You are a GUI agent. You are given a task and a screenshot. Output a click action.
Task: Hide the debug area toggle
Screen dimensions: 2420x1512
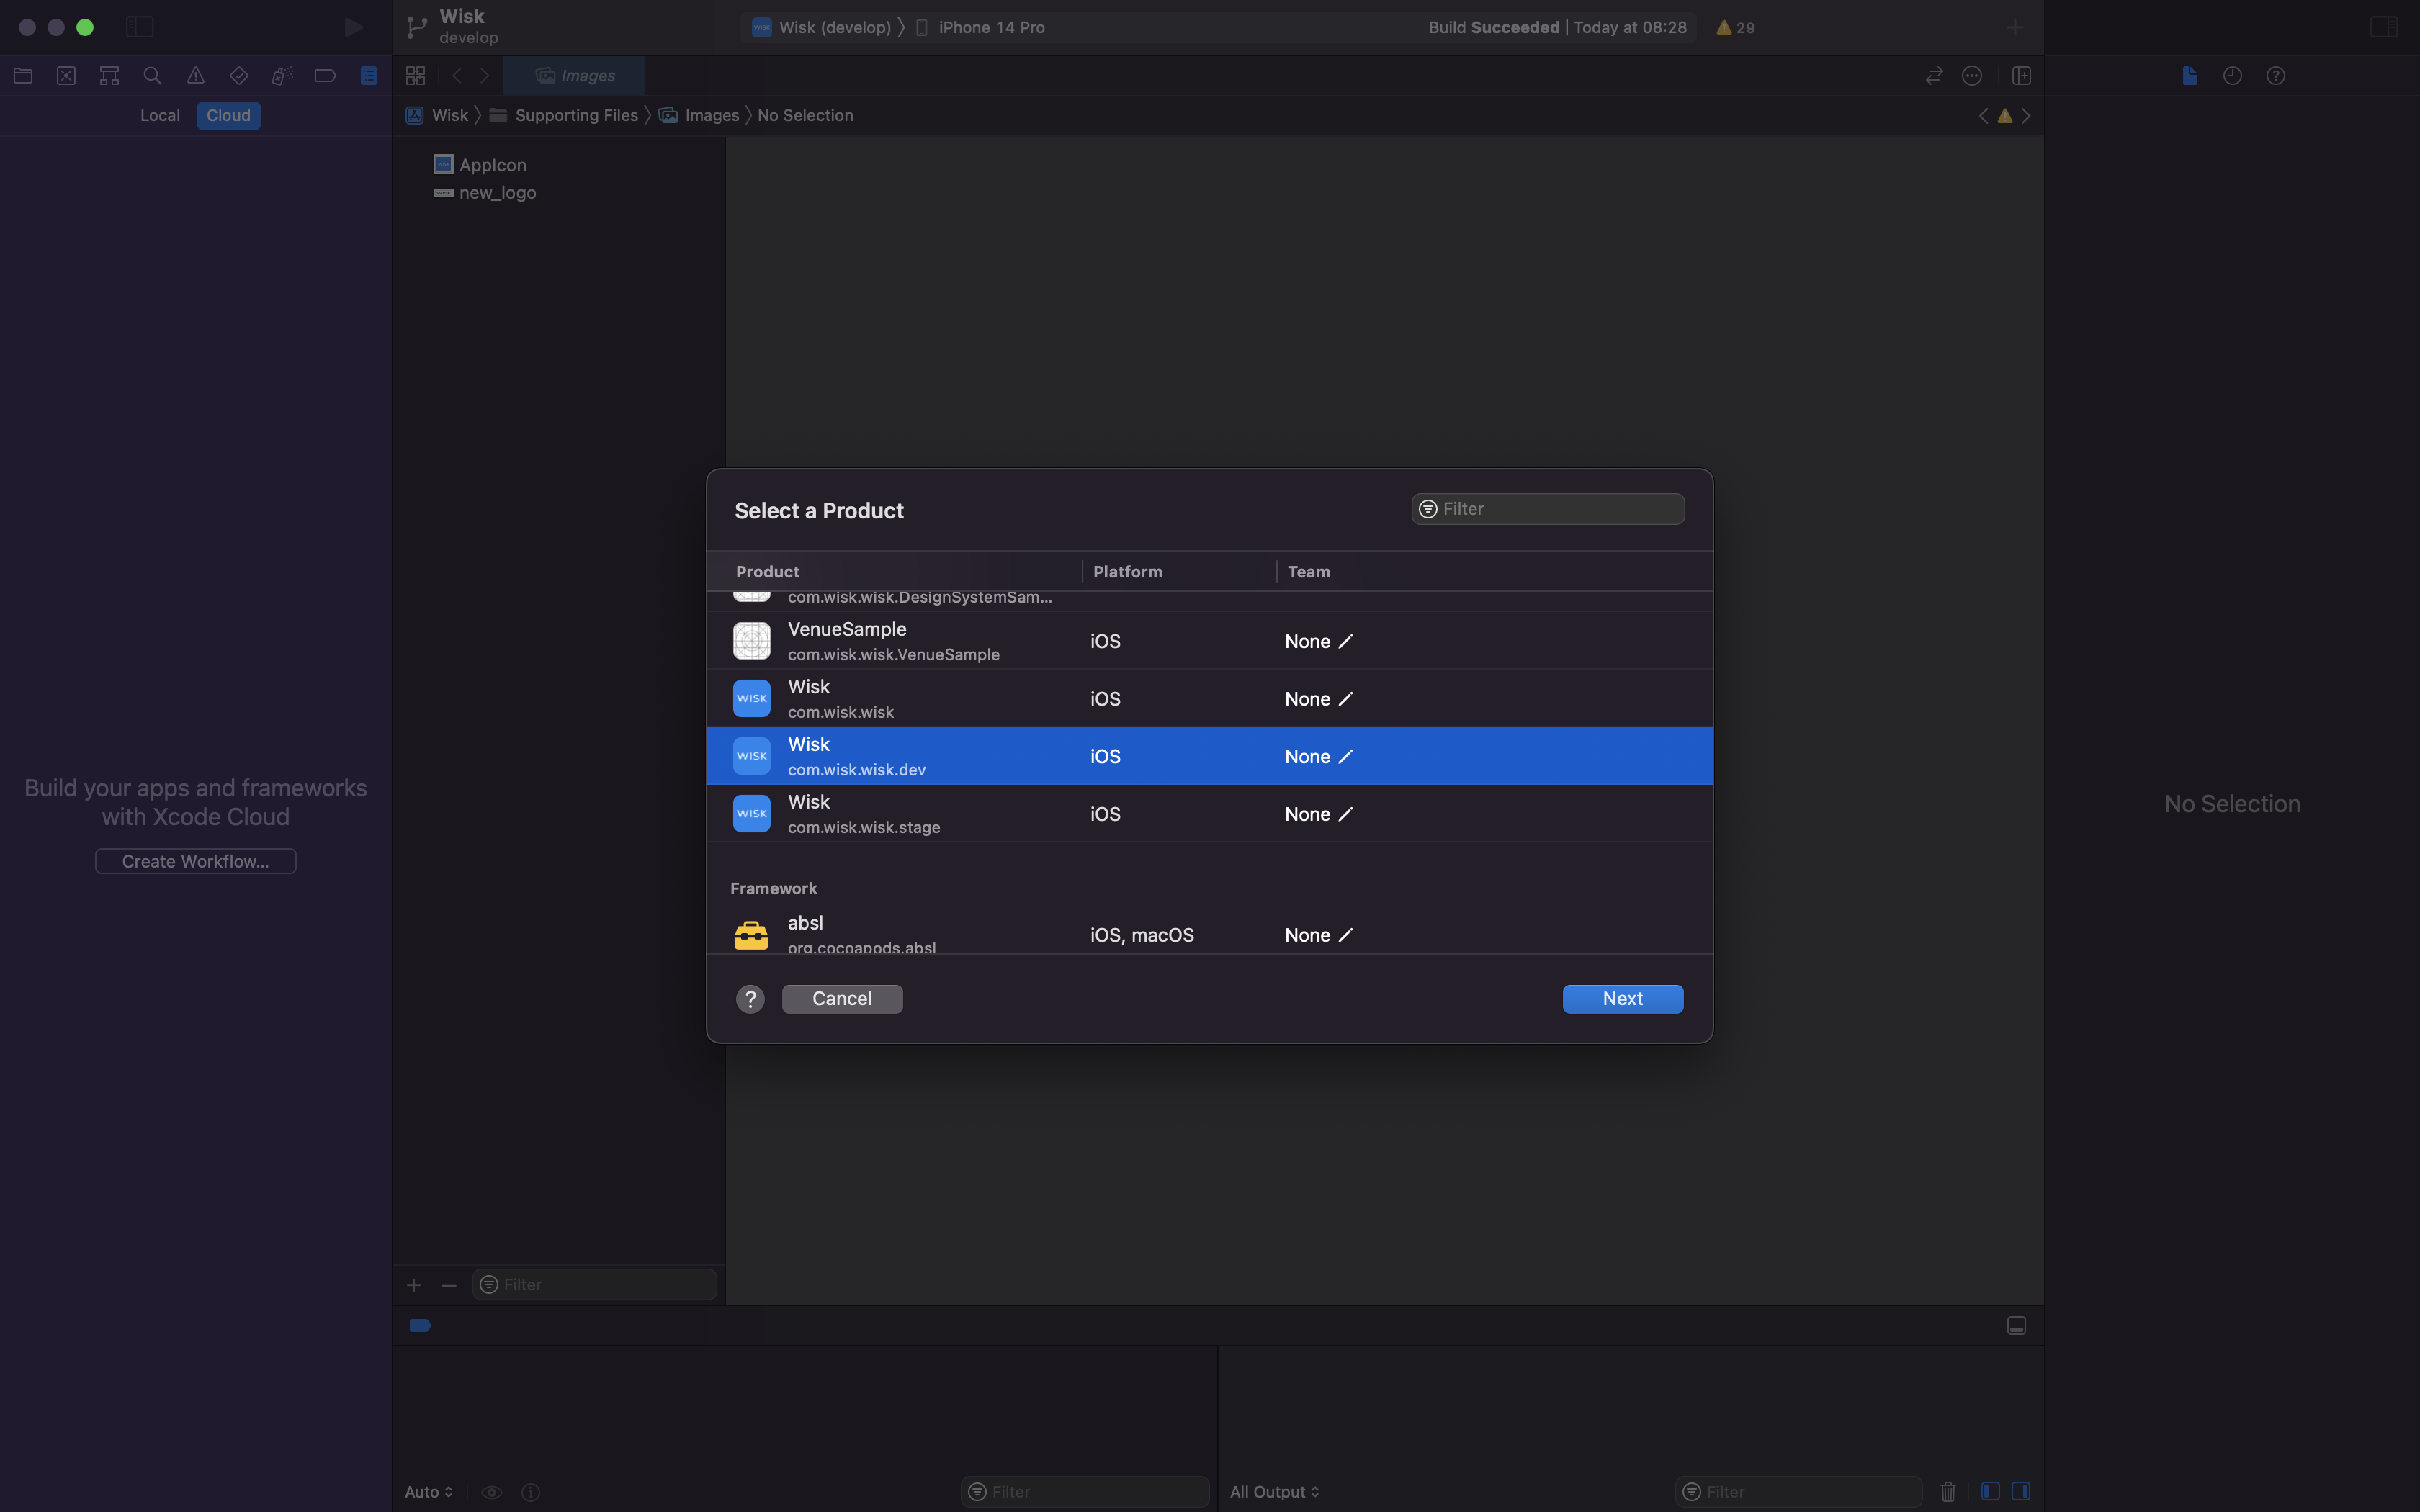click(x=2017, y=1325)
